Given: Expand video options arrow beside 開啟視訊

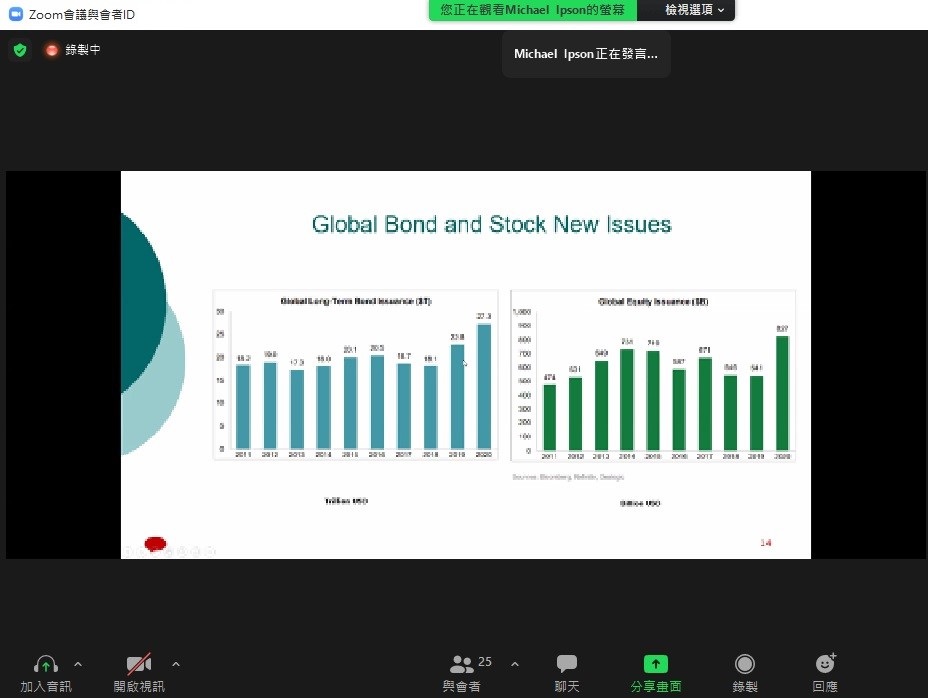Looking at the screenshot, I should click(176, 664).
